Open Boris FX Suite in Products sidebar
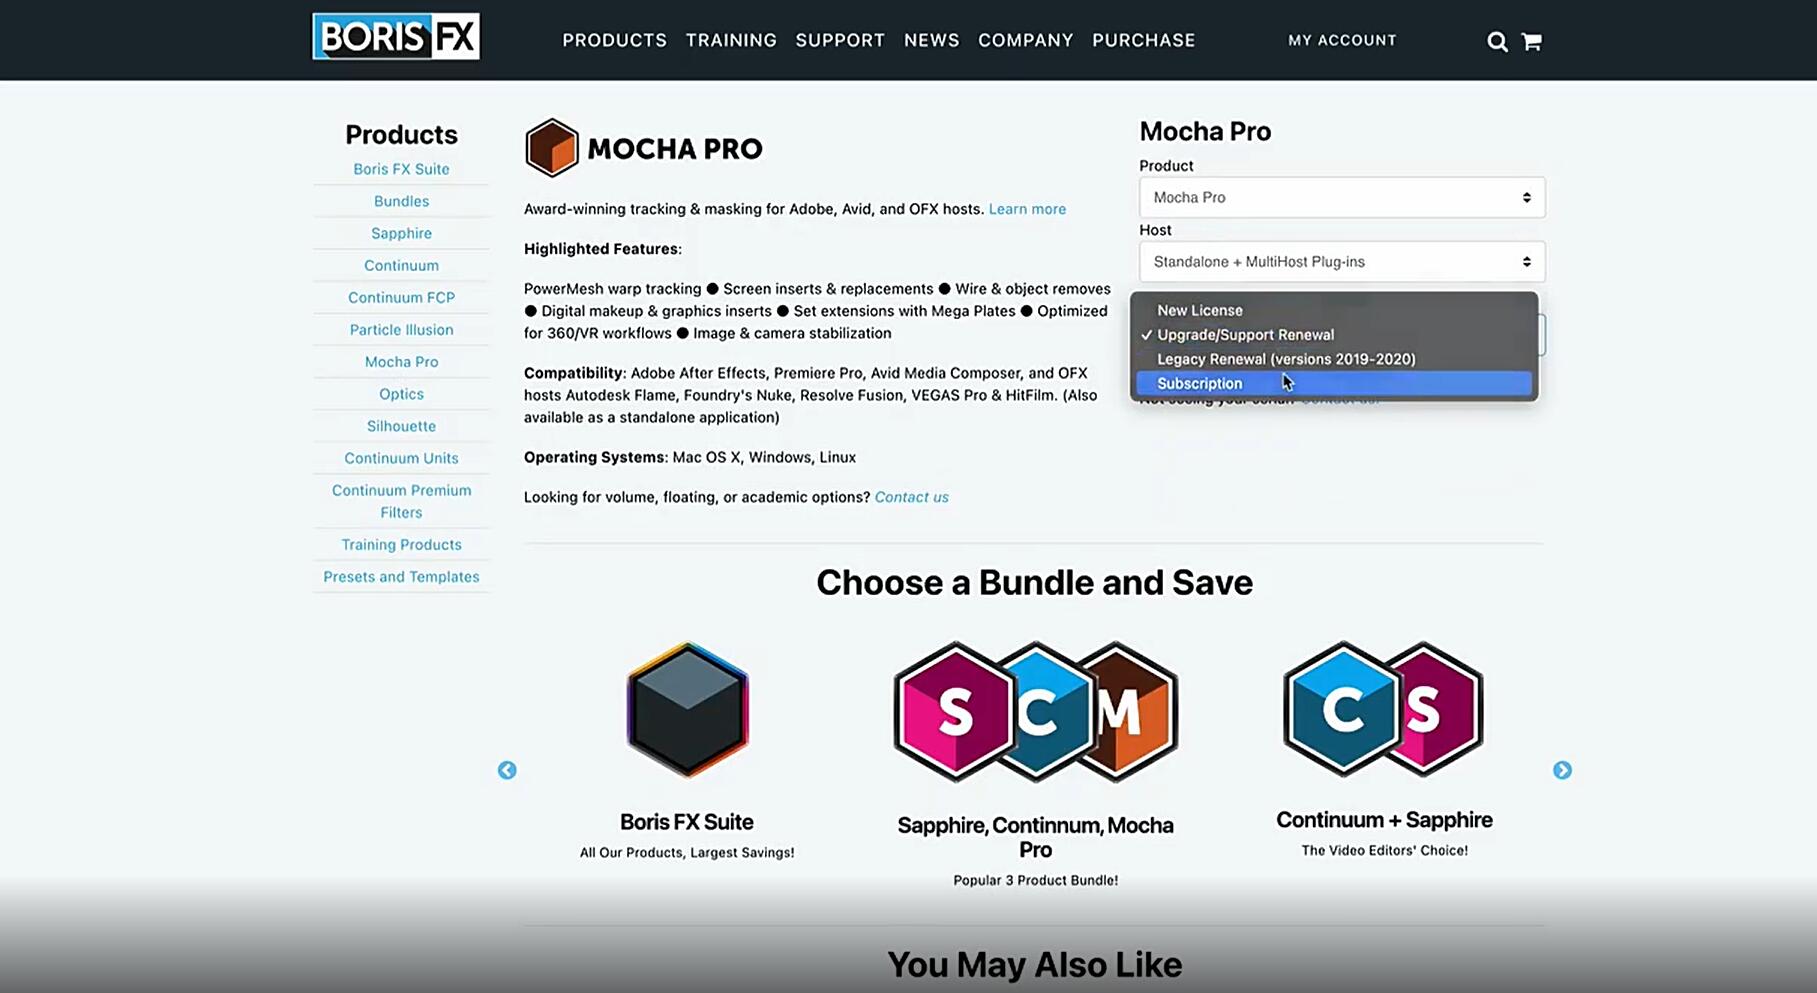1817x993 pixels. coord(401,169)
